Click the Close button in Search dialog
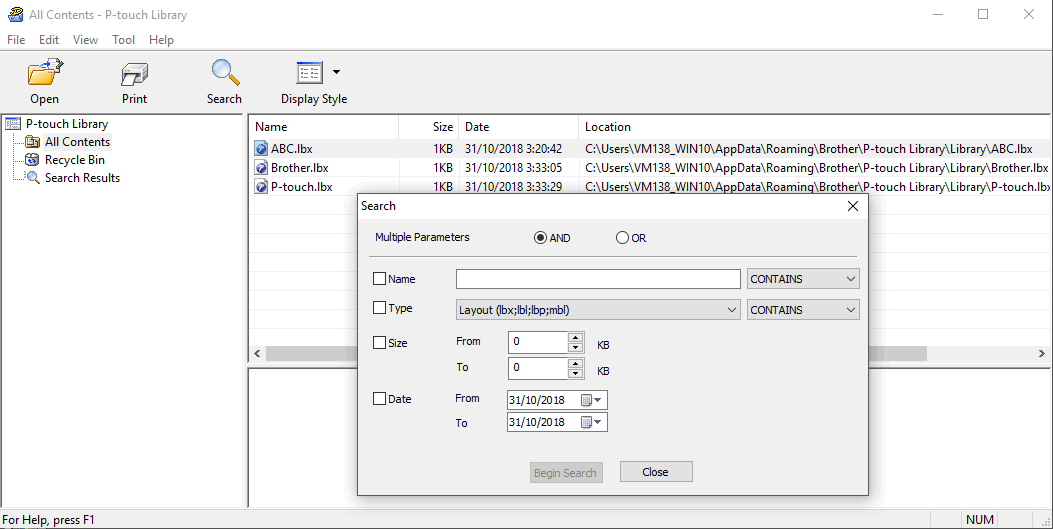This screenshot has width=1053, height=529. click(x=655, y=472)
